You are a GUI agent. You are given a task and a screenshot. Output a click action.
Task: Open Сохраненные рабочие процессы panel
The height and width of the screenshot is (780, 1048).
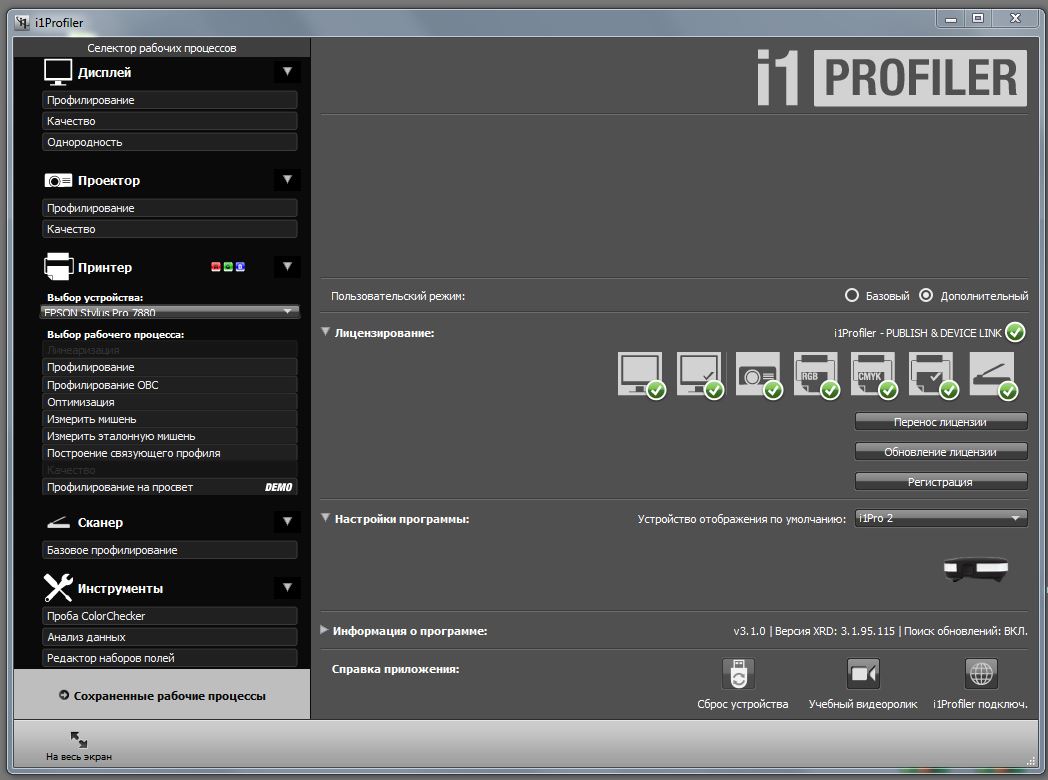coord(162,695)
